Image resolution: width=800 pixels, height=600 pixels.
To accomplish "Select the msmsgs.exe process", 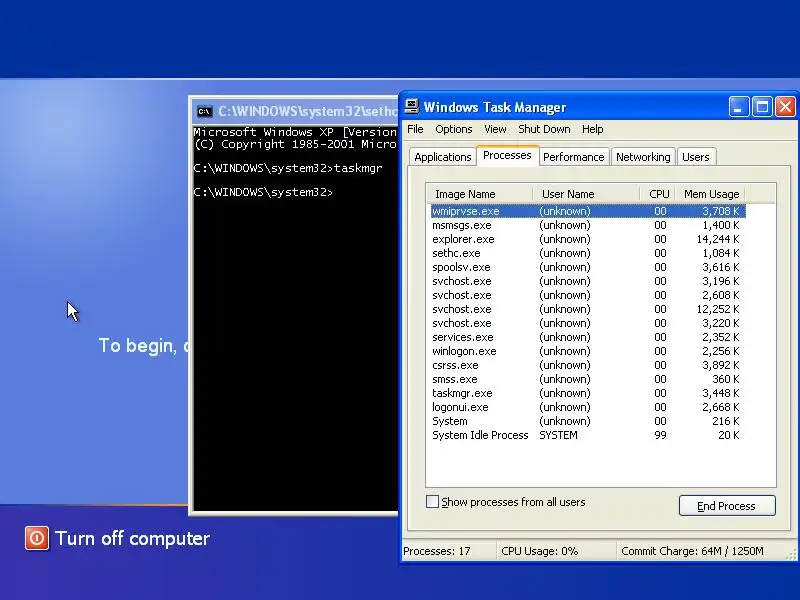I will pos(588,225).
